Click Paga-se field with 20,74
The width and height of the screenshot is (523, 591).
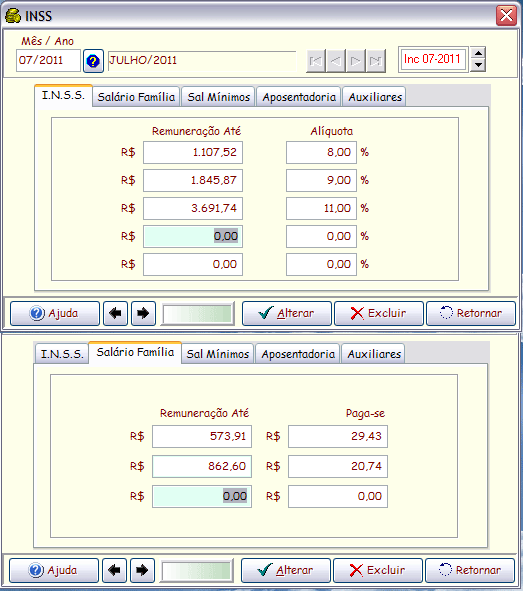338,467
